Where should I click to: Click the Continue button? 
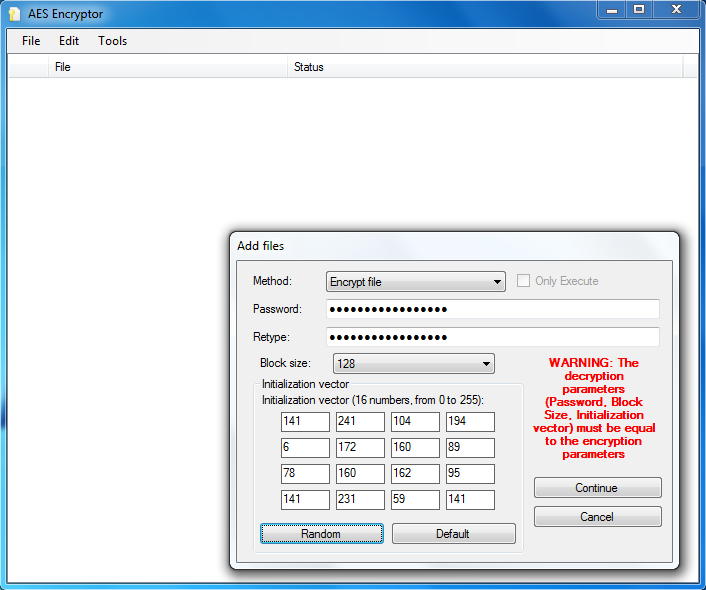597,488
